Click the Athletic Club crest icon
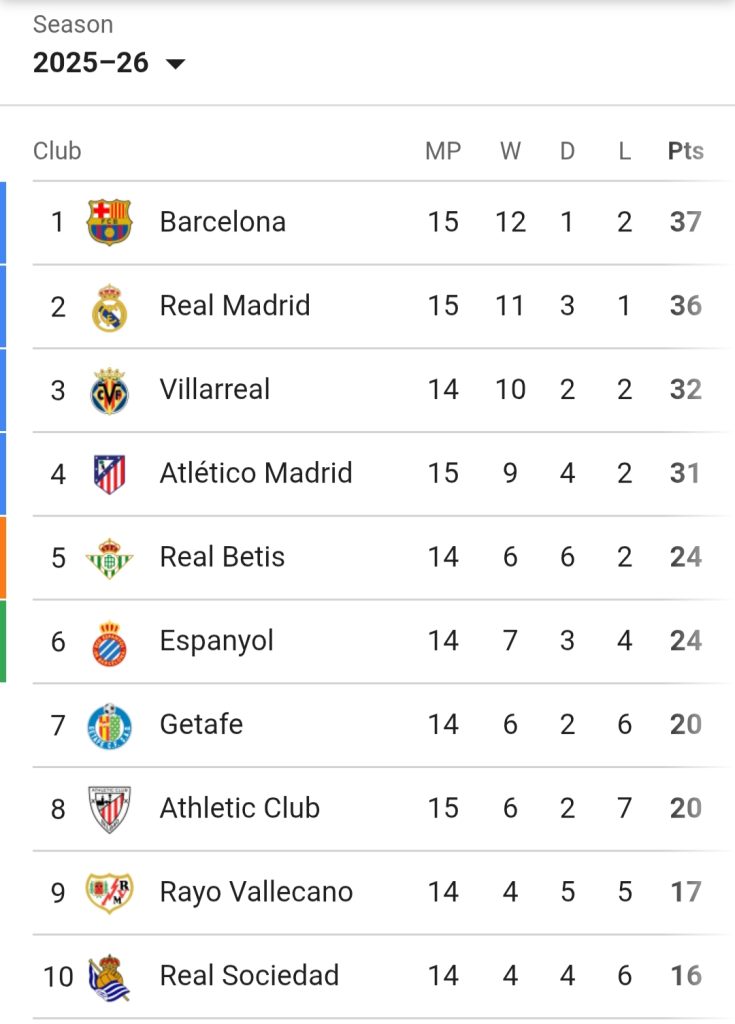 pyautogui.click(x=109, y=808)
